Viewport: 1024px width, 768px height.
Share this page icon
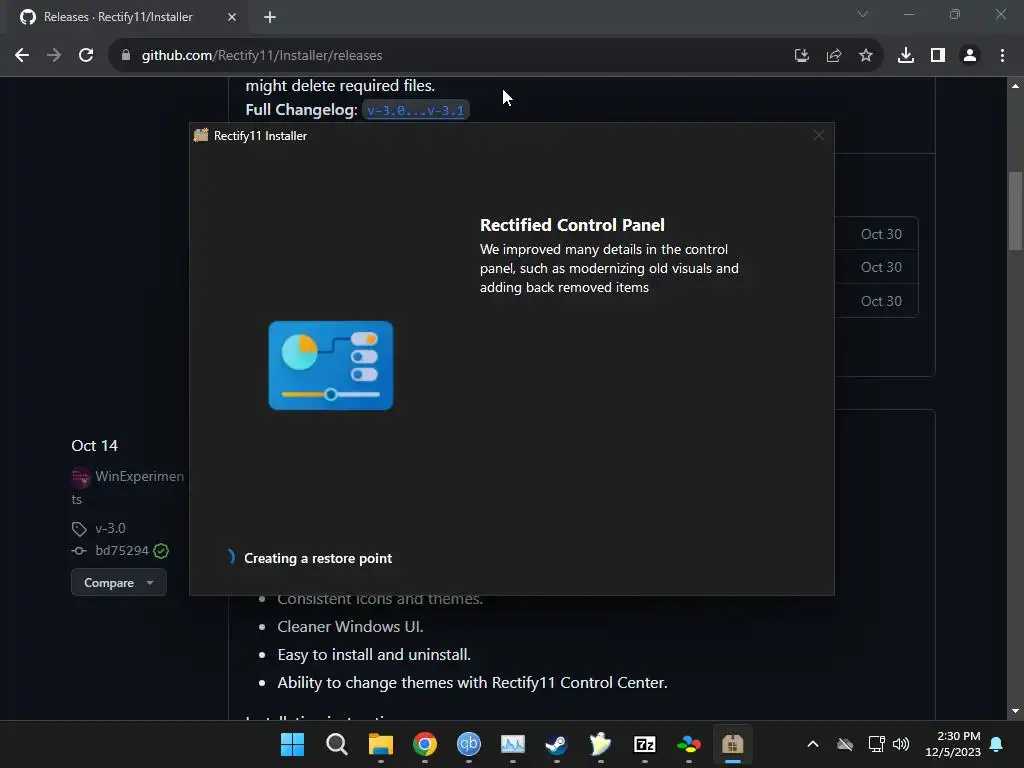click(833, 56)
